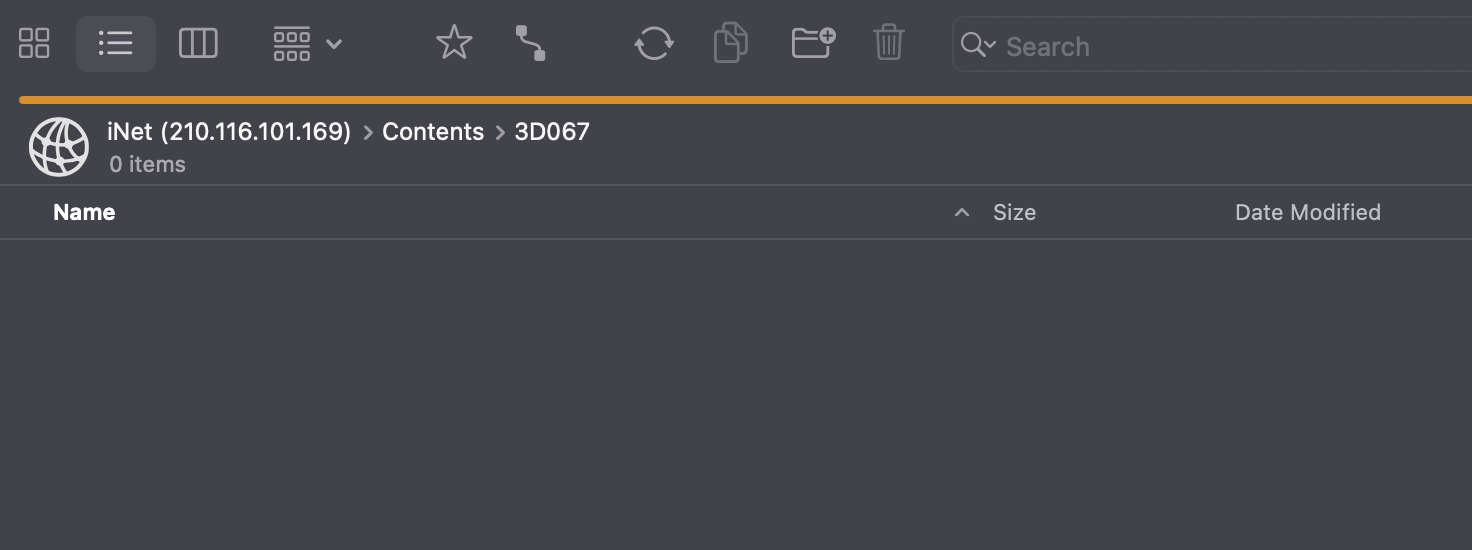This screenshot has height=550, width=1472.
Task: Click the copy documents icon
Action: pyautogui.click(x=731, y=43)
